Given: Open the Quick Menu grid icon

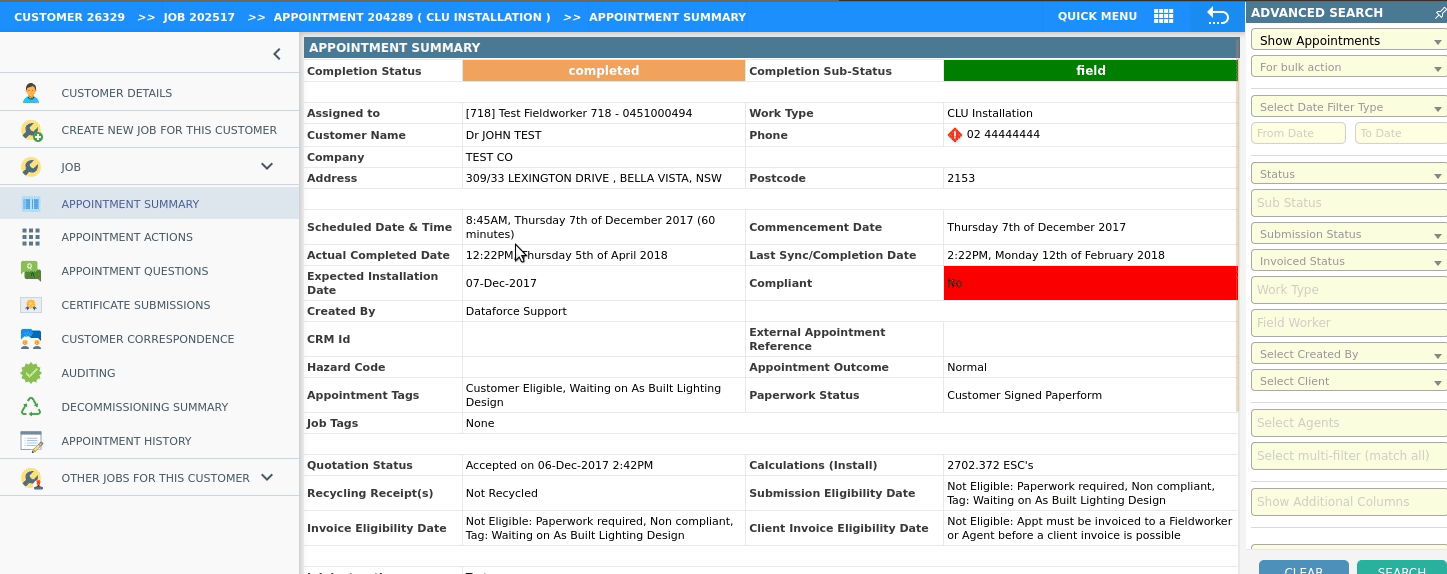Looking at the screenshot, I should point(1163,16).
